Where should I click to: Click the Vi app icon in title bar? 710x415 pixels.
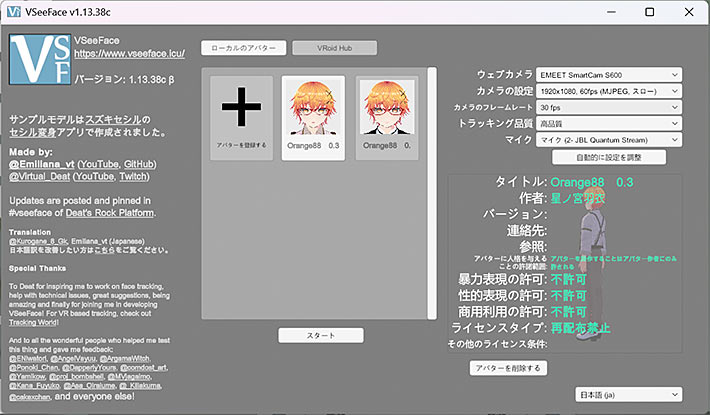tap(14, 12)
